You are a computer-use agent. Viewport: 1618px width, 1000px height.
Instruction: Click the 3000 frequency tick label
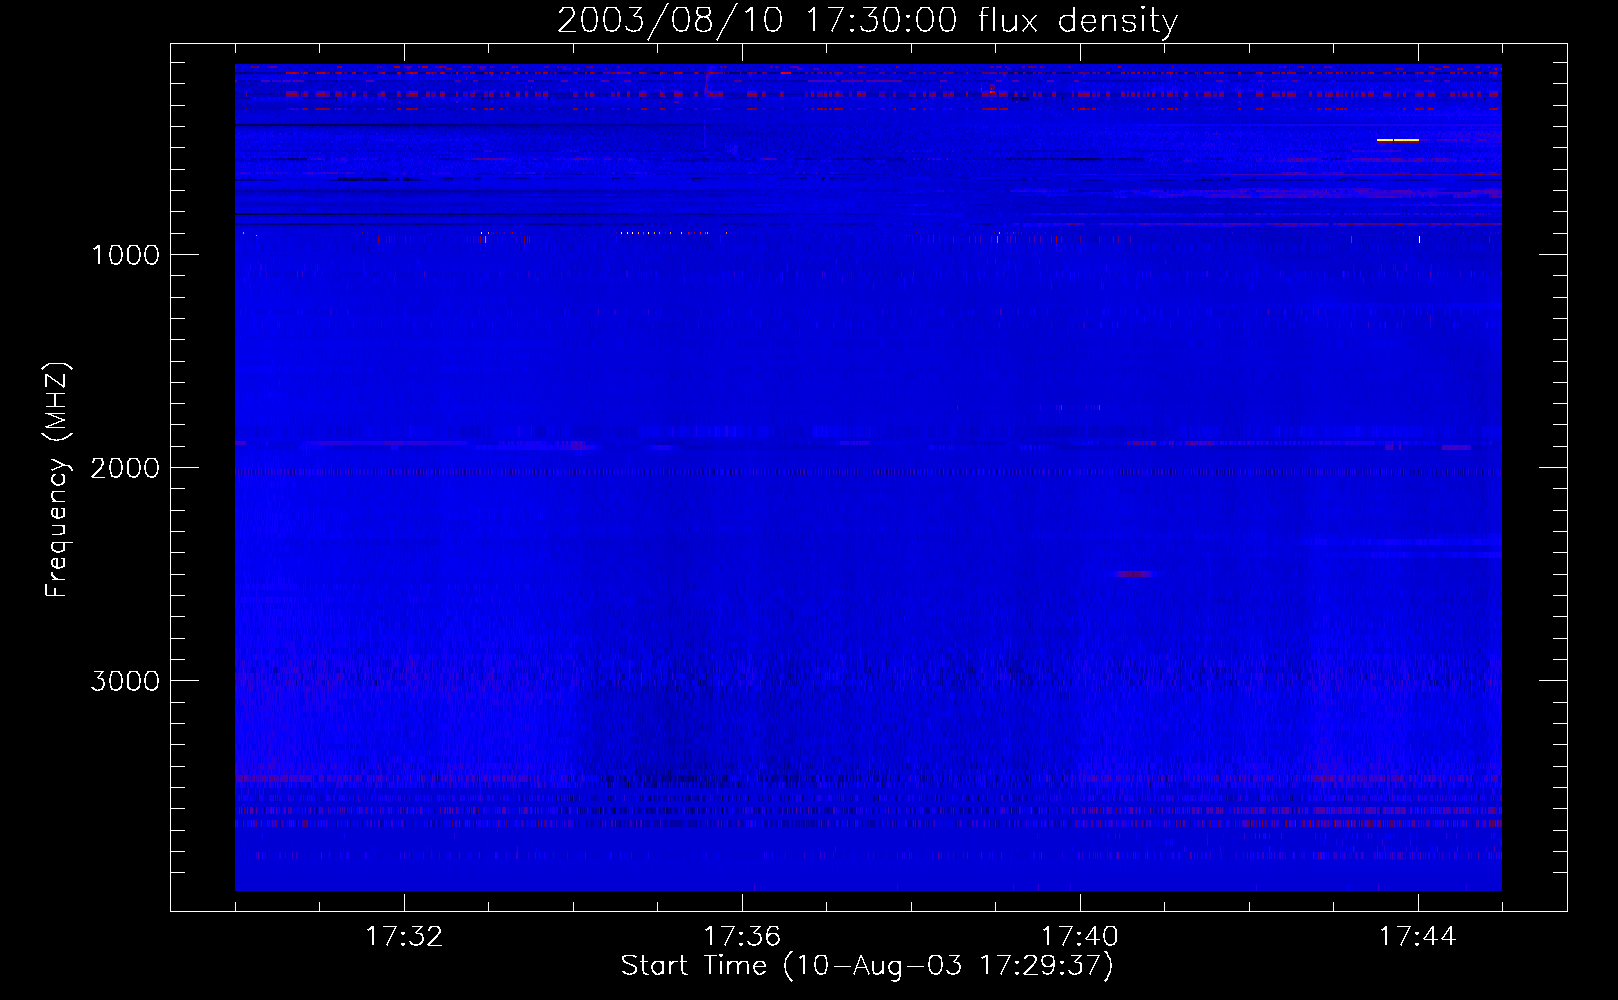pyautogui.click(x=125, y=681)
